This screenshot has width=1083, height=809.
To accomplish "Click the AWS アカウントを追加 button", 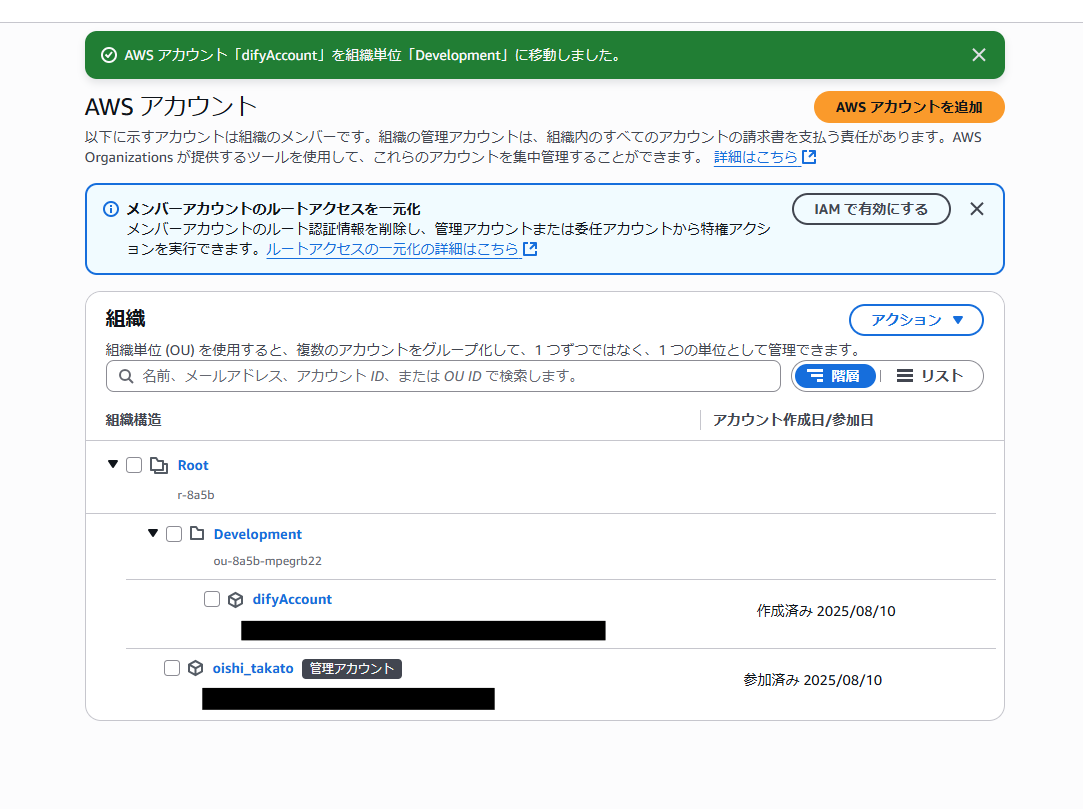I will (909, 107).
